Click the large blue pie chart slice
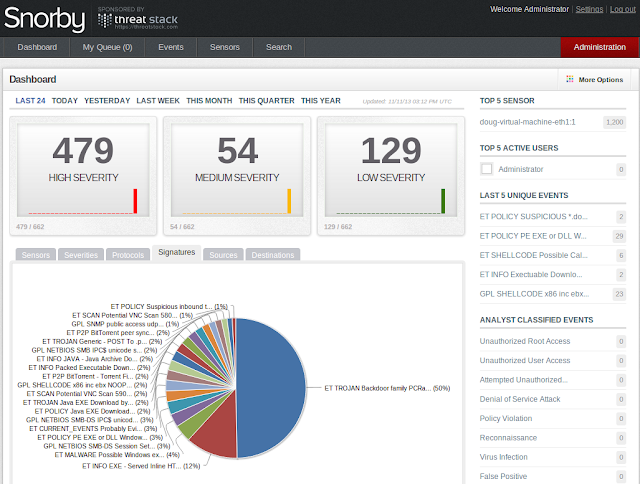 pos(271,388)
